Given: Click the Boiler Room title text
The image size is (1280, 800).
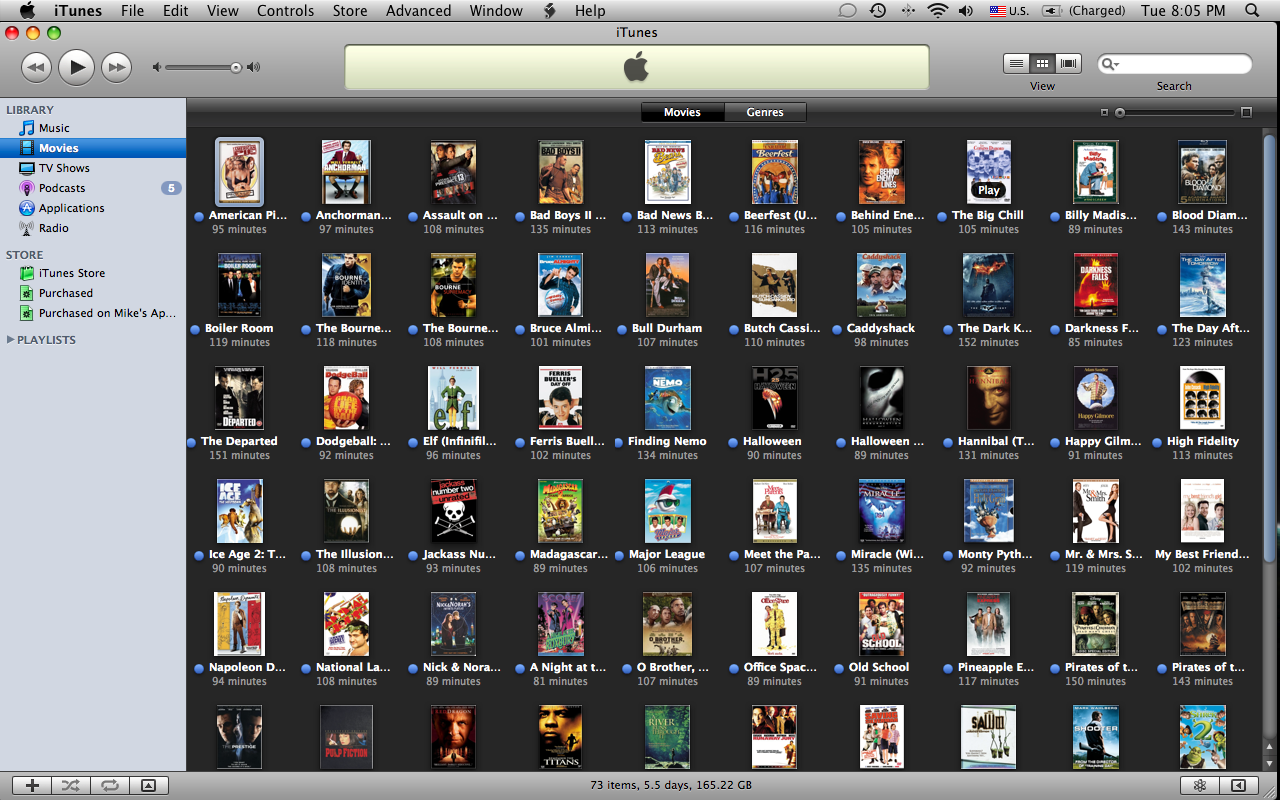Looking at the screenshot, I should tap(239, 328).
